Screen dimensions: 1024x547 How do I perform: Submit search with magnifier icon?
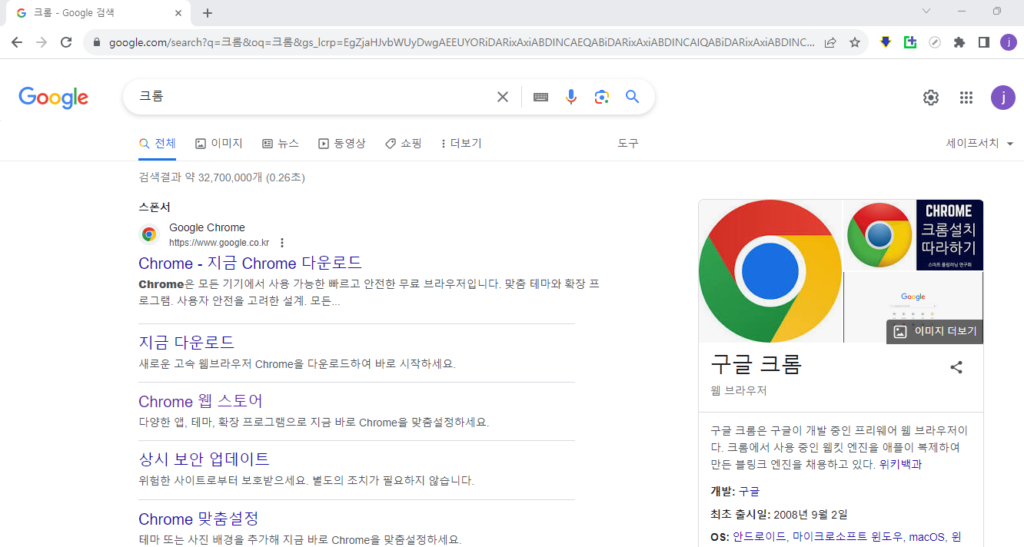click(x=632, y=97)
